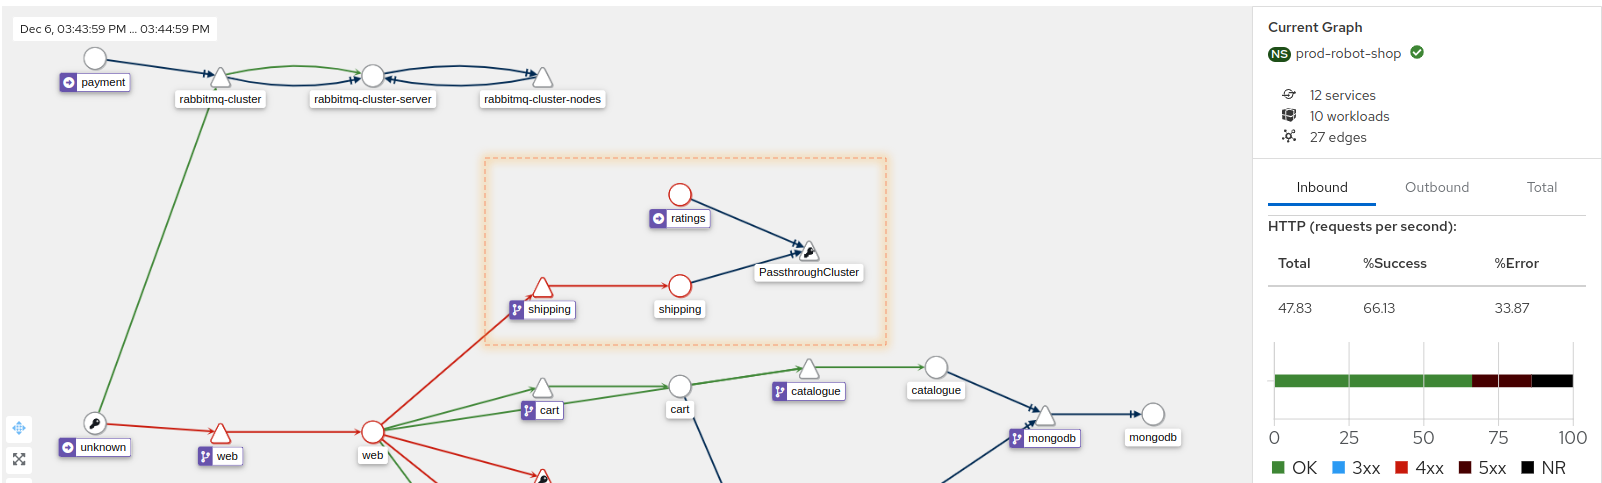Open the prod-robot-shop namespace link
Image resolution: width=1602 pixels, height=483 pixels.
coord(1348,54)
